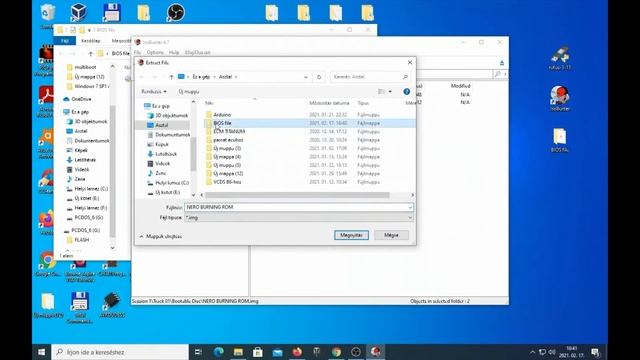Open File Explorer from the taskbar
The image size is (640, 360).
pyautogui.click(x=238, y=352)
